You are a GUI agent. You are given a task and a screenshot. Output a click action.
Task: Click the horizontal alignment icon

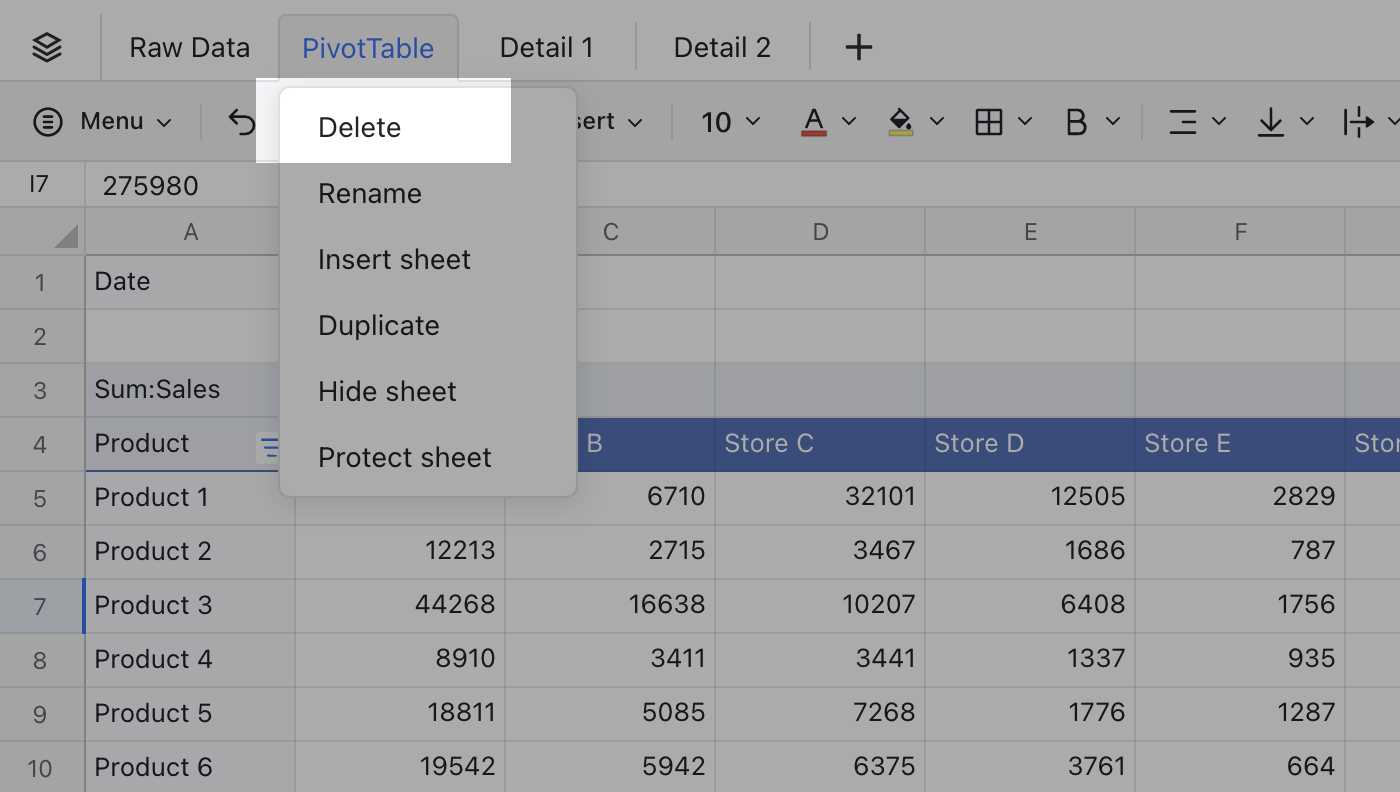tap(1181, 121)
